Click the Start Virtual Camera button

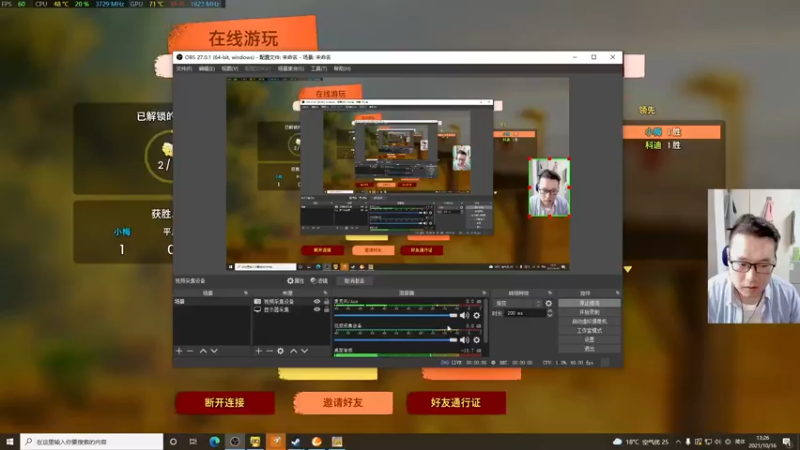pyautogui.click(x=589, y=321)
